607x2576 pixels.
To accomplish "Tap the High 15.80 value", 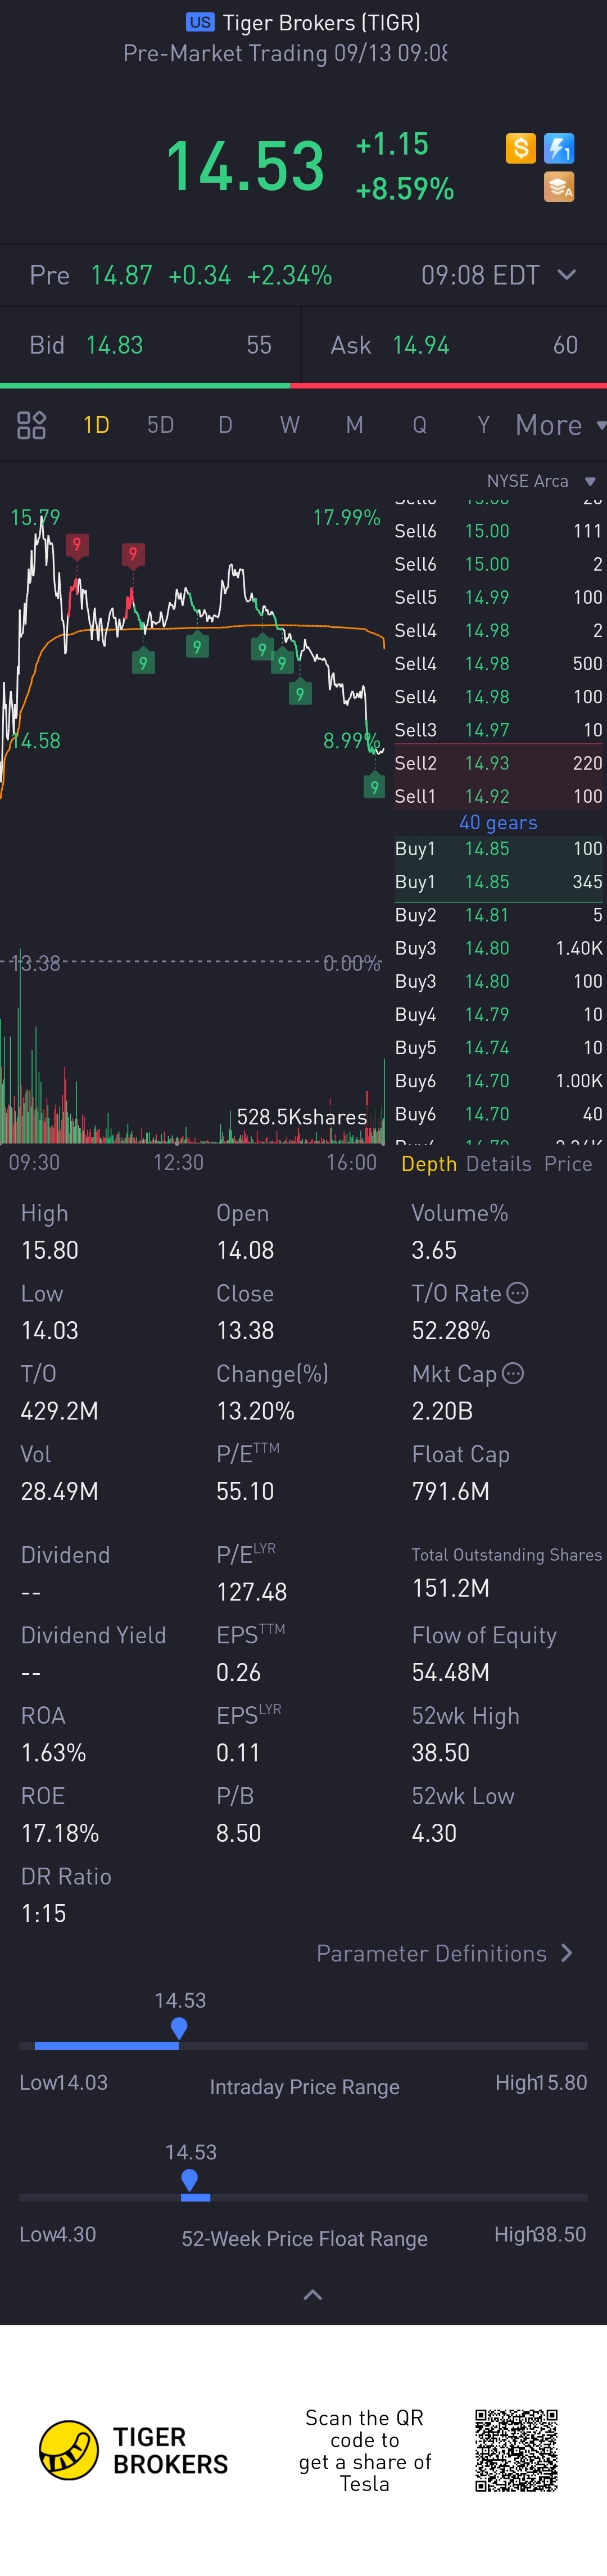I will click(50, 1250).
